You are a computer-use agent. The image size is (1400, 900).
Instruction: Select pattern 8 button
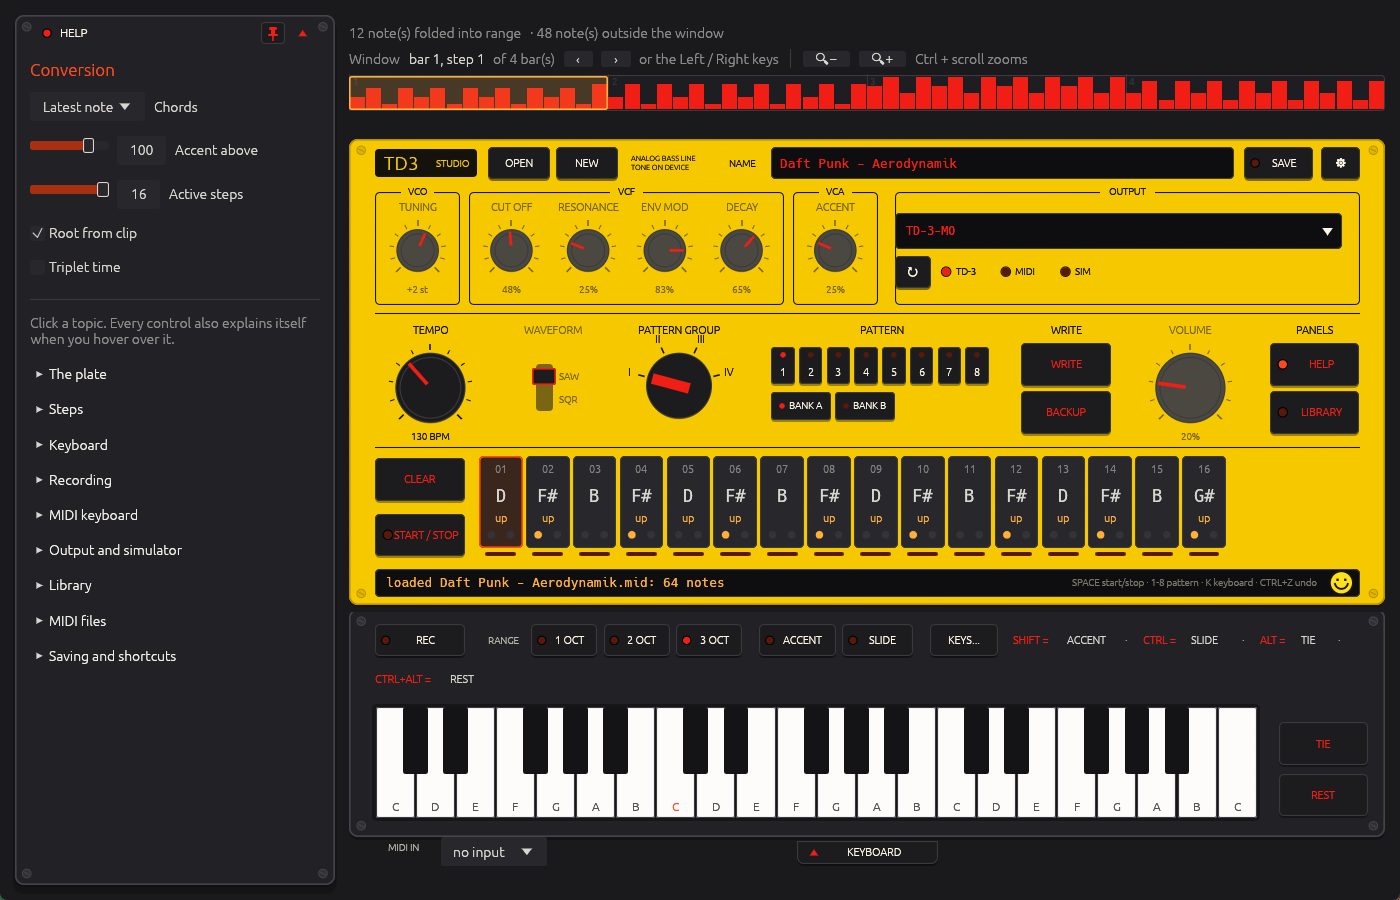click(977, 365)
